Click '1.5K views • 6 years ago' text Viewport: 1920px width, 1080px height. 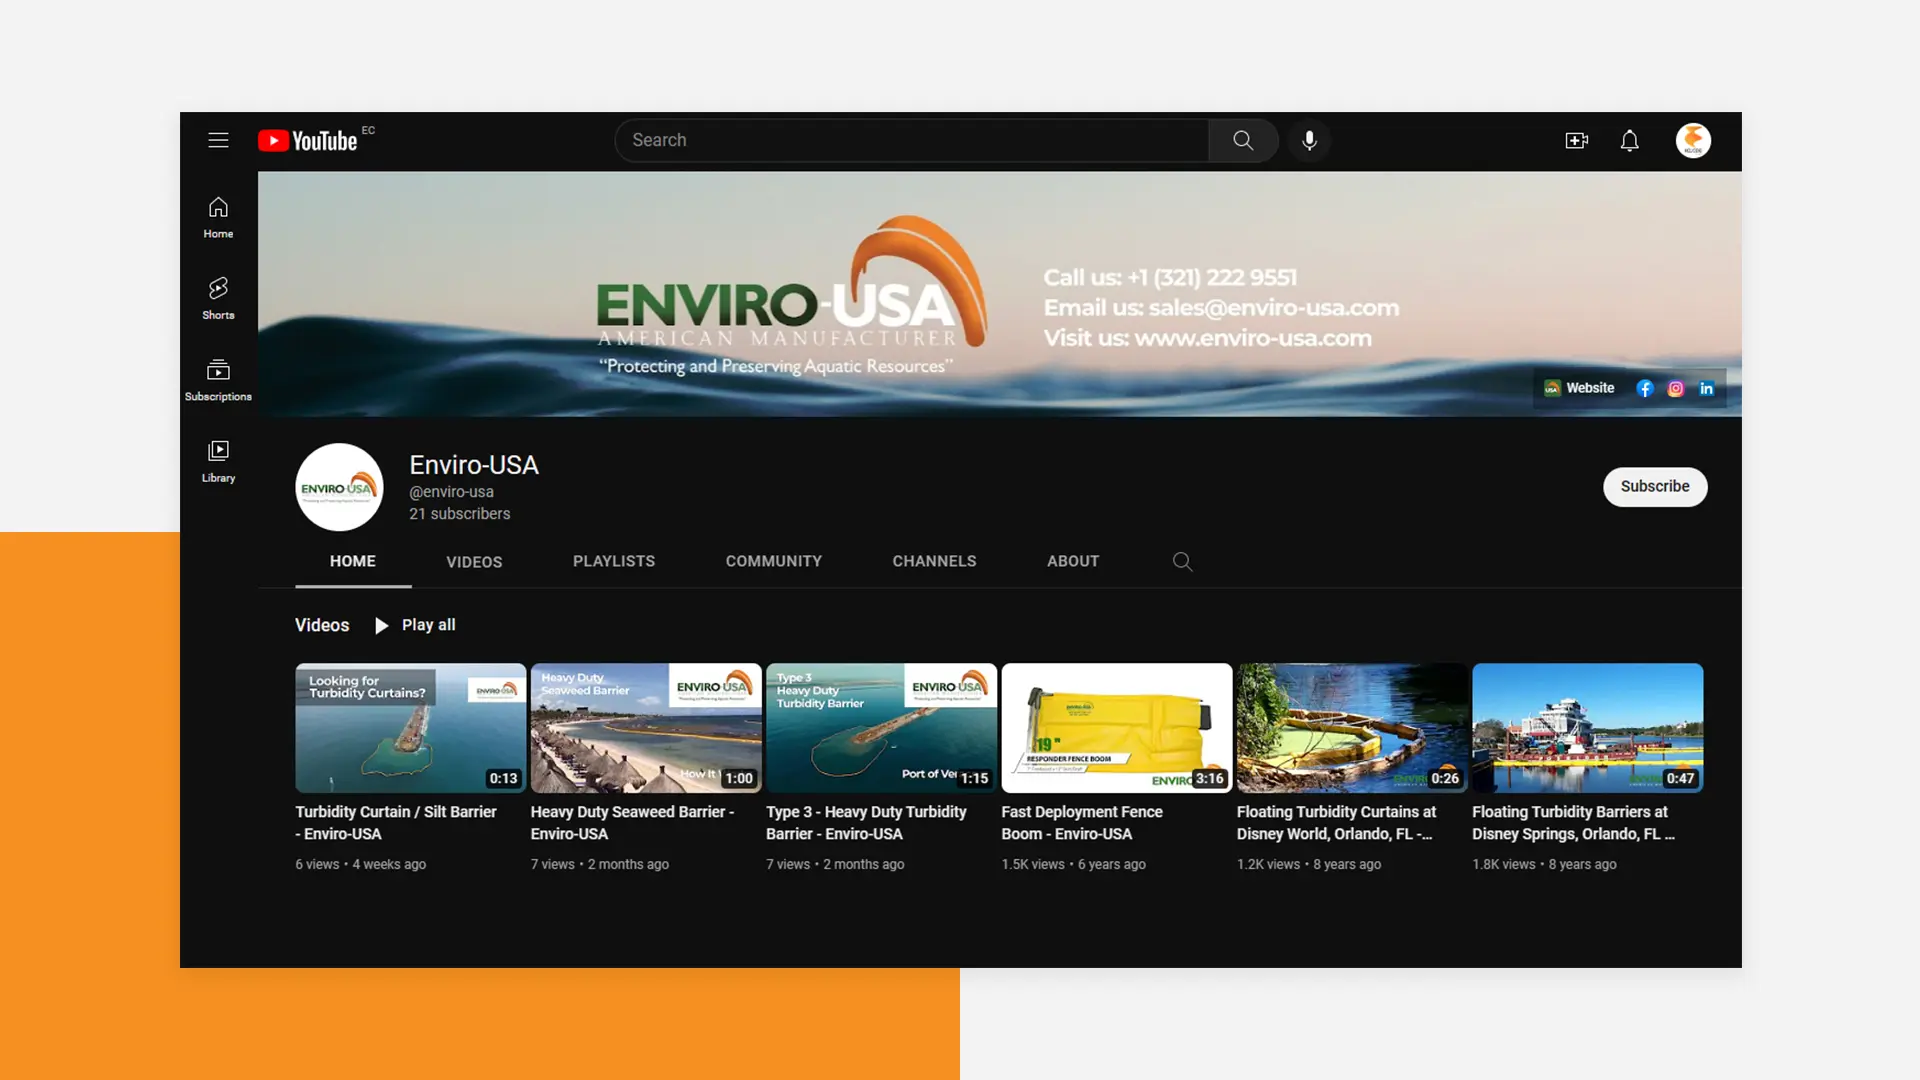click(1074, 865)
